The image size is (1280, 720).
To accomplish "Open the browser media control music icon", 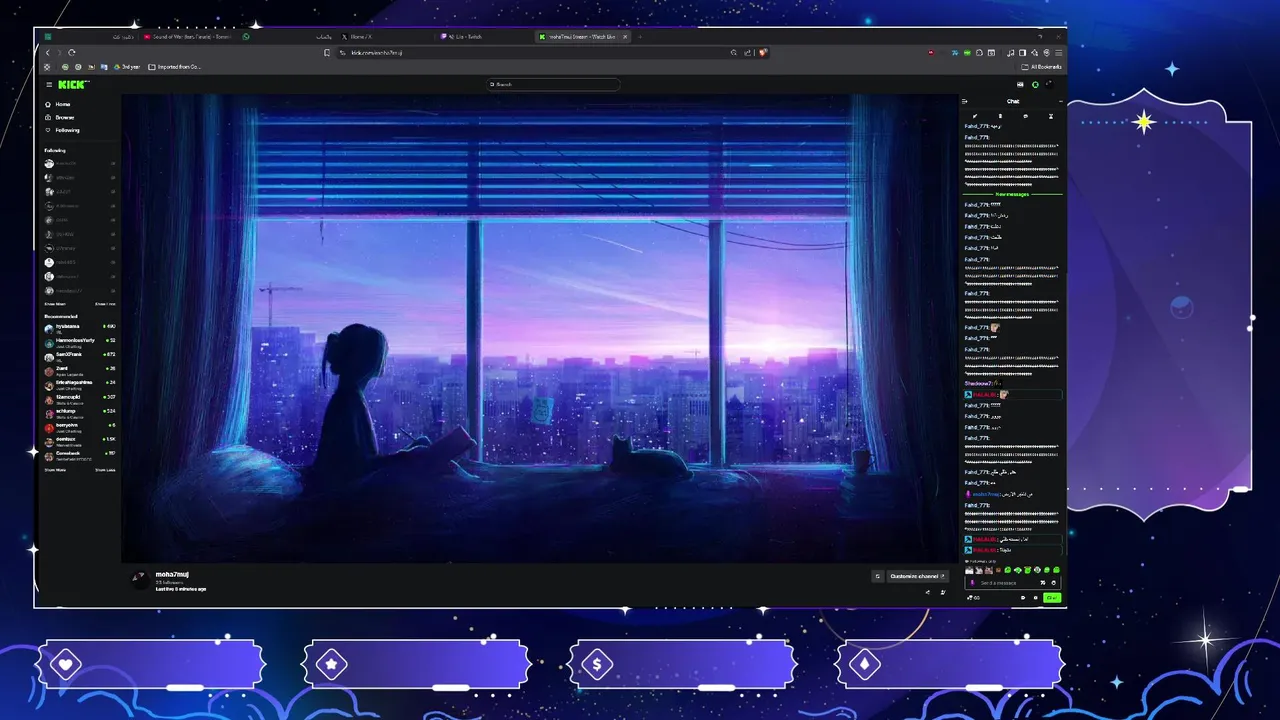I will (x=1010, y=53).
